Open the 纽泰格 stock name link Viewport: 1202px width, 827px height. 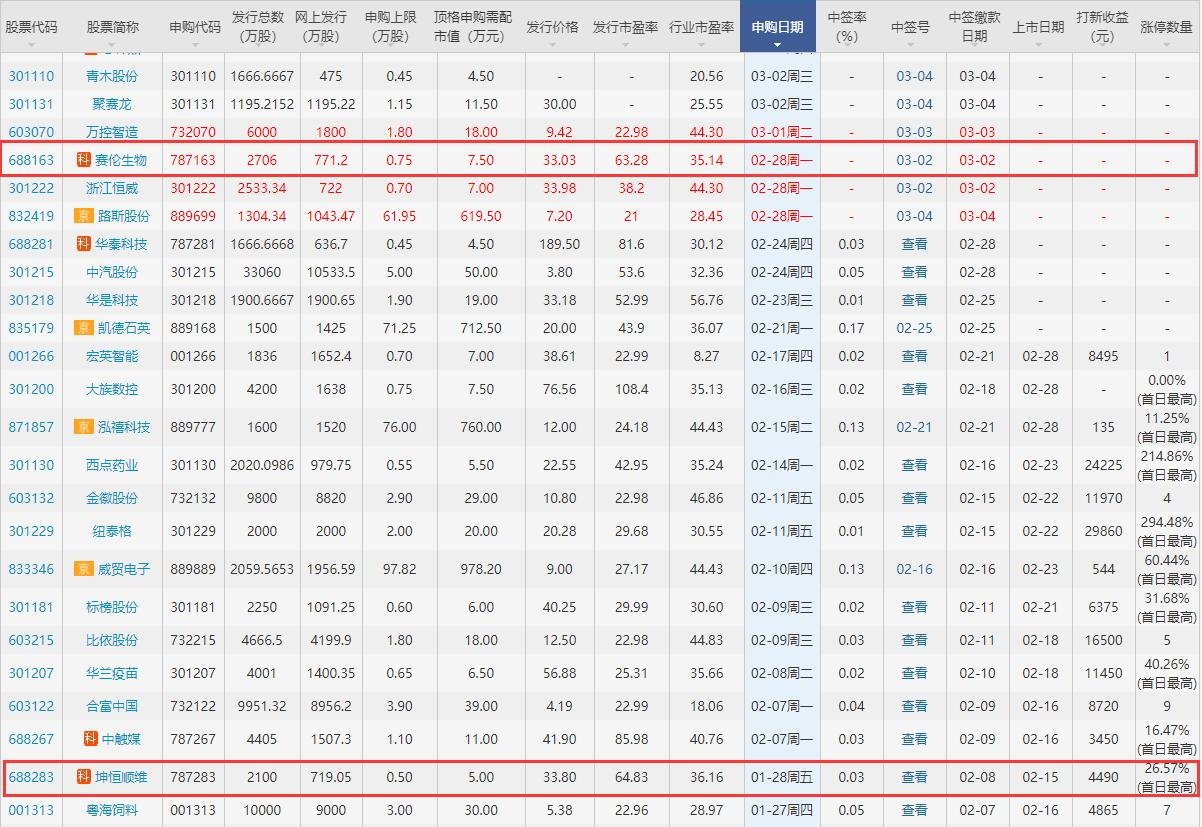(x=112, y=531)
